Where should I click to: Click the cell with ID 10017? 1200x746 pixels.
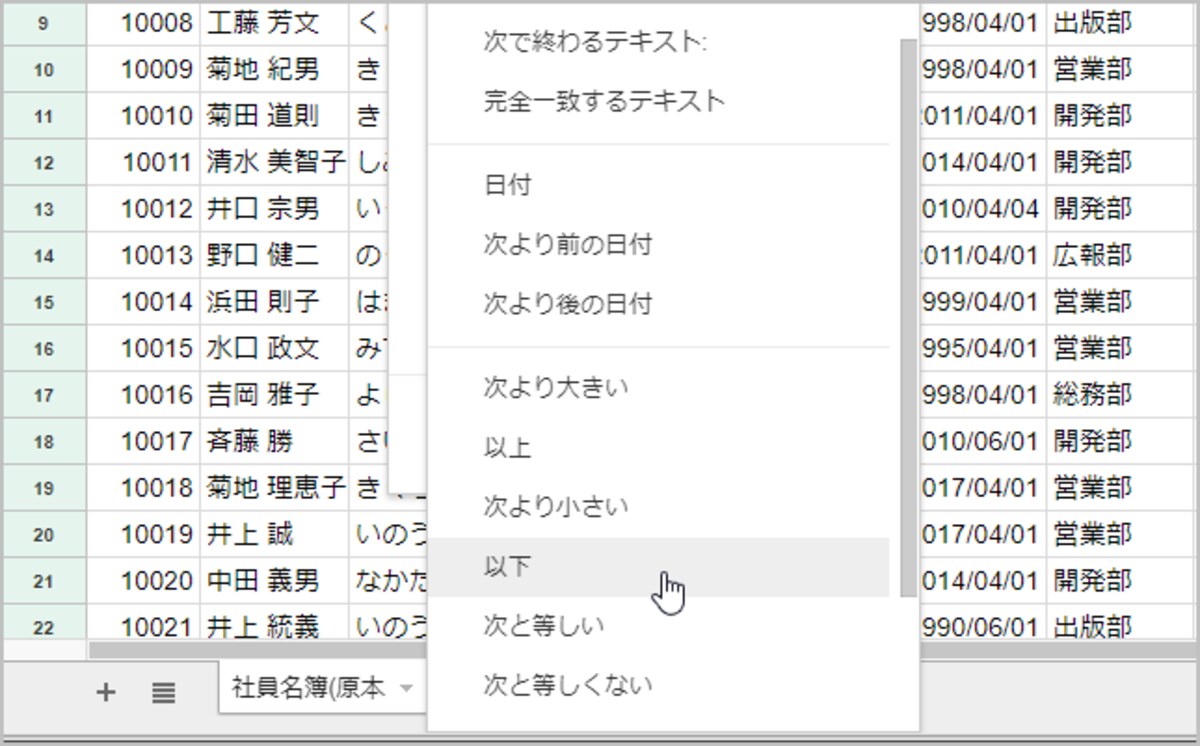point(143,441)
